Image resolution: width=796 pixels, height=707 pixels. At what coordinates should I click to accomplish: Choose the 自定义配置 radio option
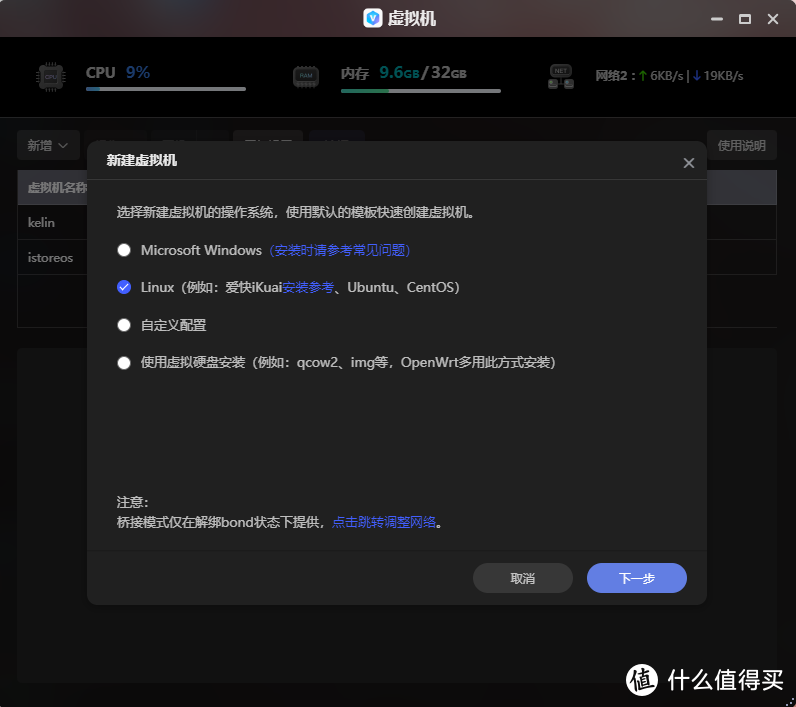click(124, 325)
